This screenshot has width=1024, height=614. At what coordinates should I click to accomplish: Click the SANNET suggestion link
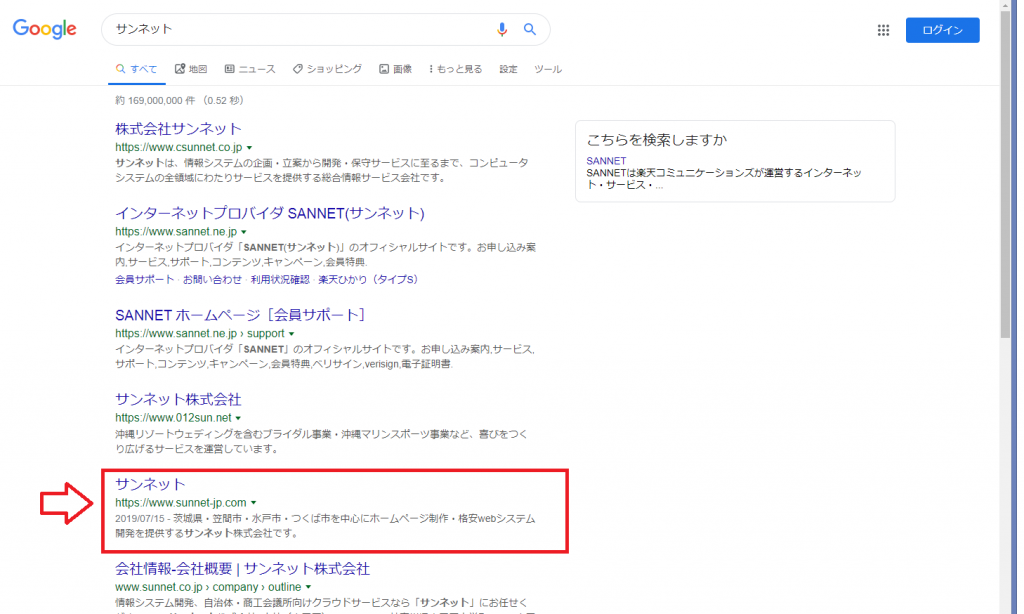(606, 161)
